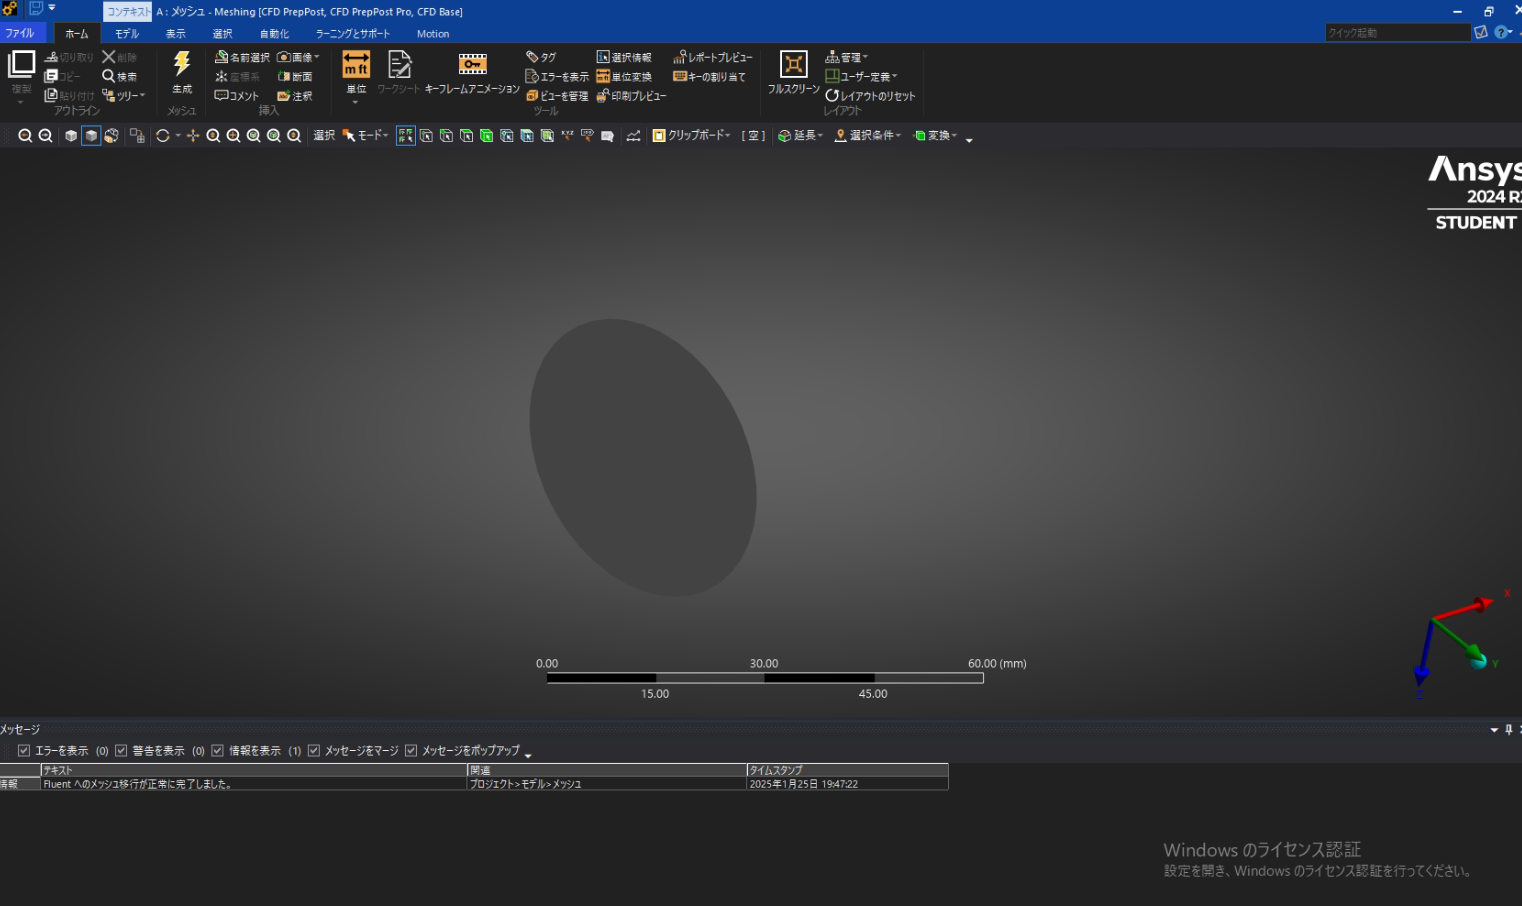The height and width of the screenshot is (906, 1522).
Task: Open the messages toolbar overflow arrow
Action: coord(528,754)
